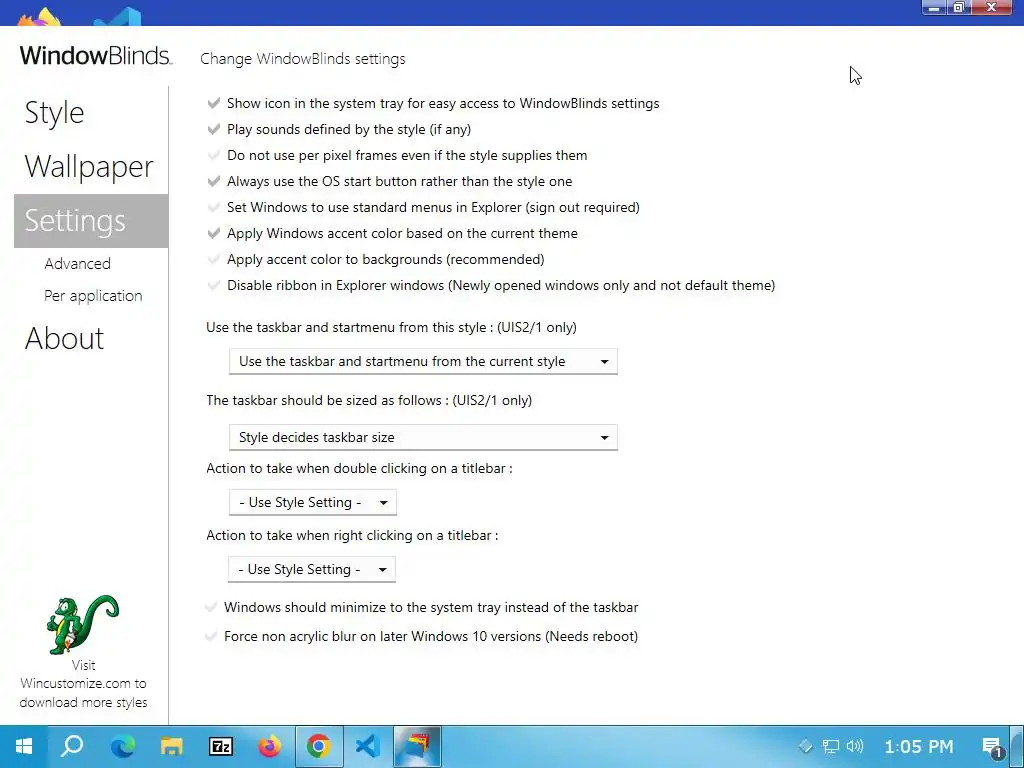Restore down the WindowBlinds window
The height and width of the screenshot is (768, 1024).
(x=959, y=7)
